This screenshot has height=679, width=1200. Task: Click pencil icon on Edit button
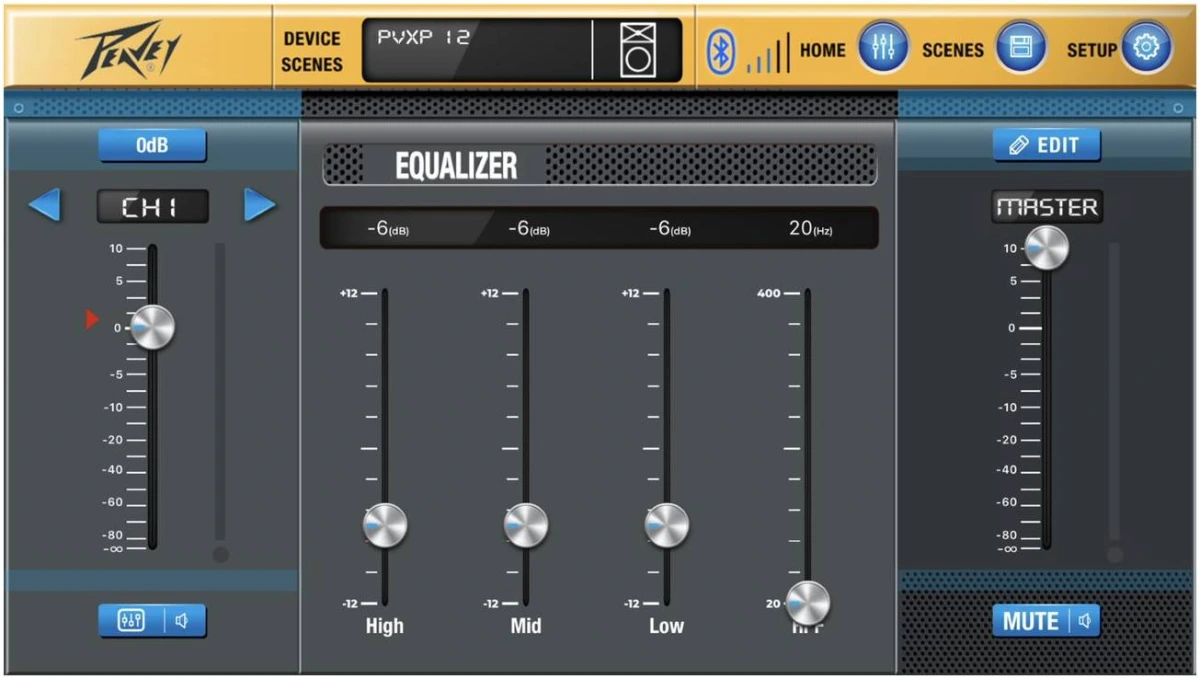point(1019,146)
